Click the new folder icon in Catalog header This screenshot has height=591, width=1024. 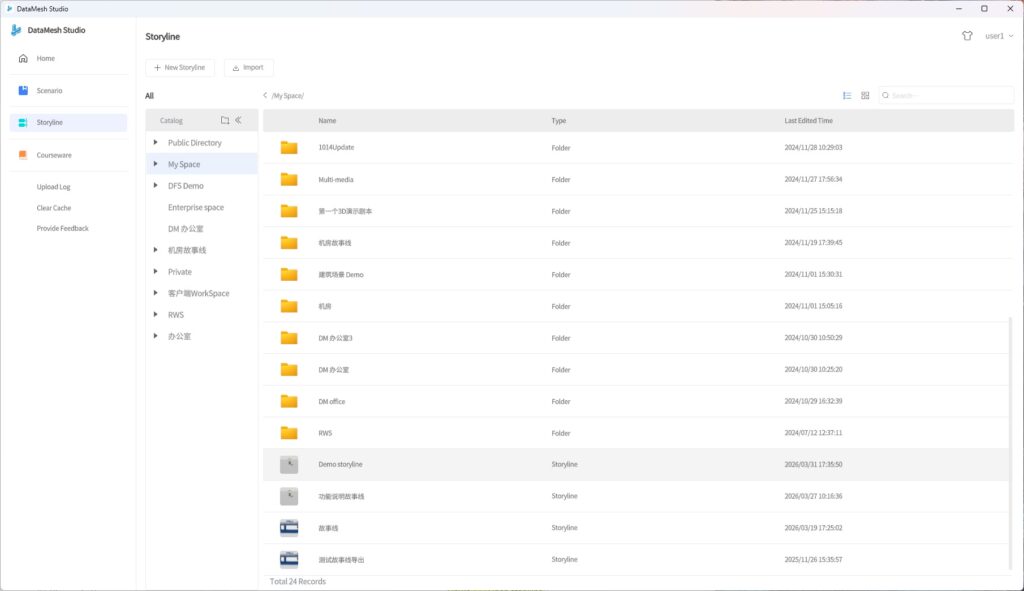pyautogui.click(x=225, y=120)
